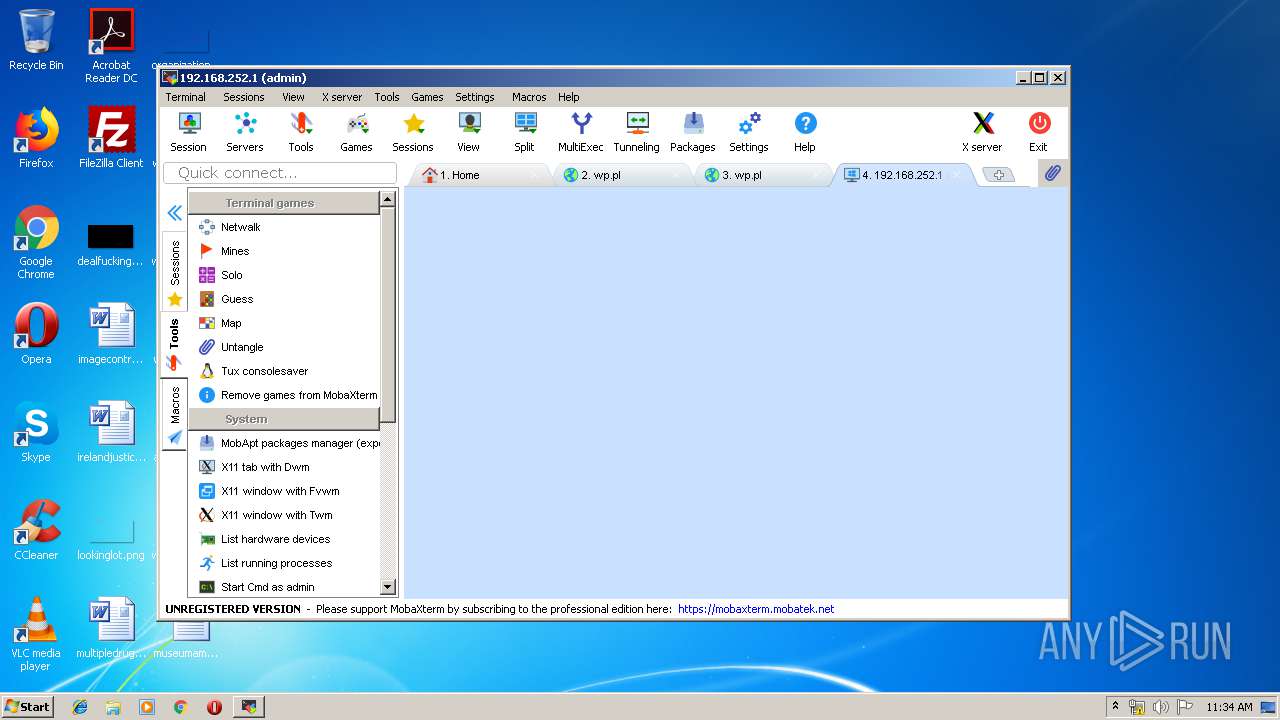Open the View toolbar icon
The width and height of the screenshot is (1280, 720).
[x=469, y=132]
